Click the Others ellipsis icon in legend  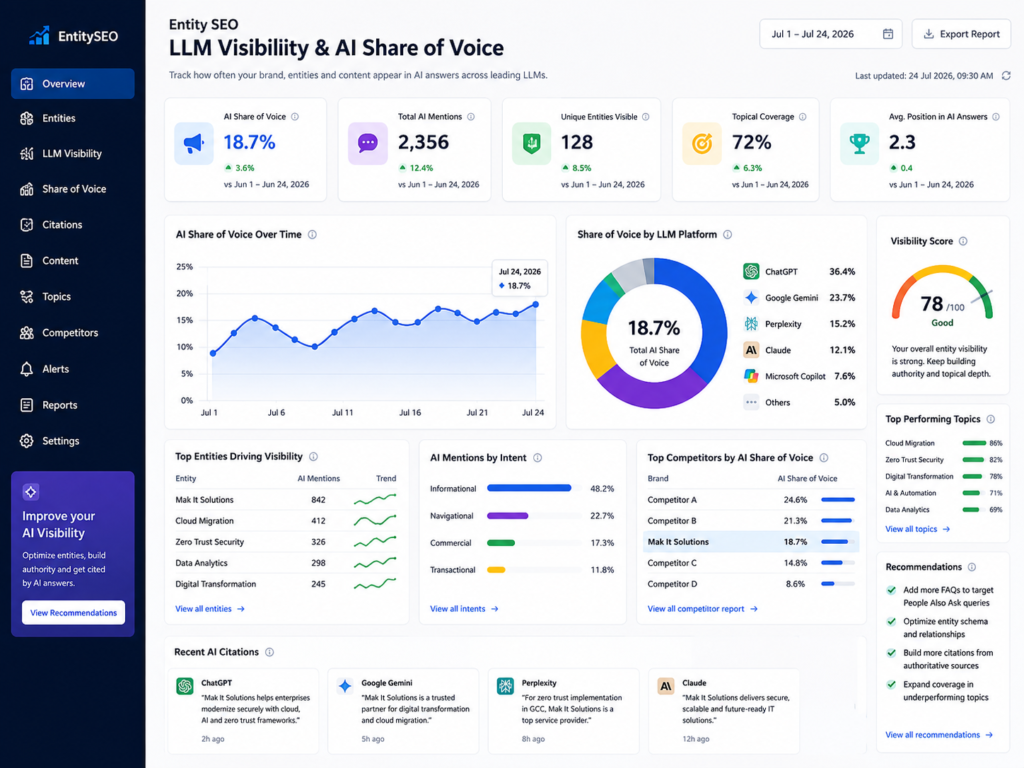pos(751,402)
